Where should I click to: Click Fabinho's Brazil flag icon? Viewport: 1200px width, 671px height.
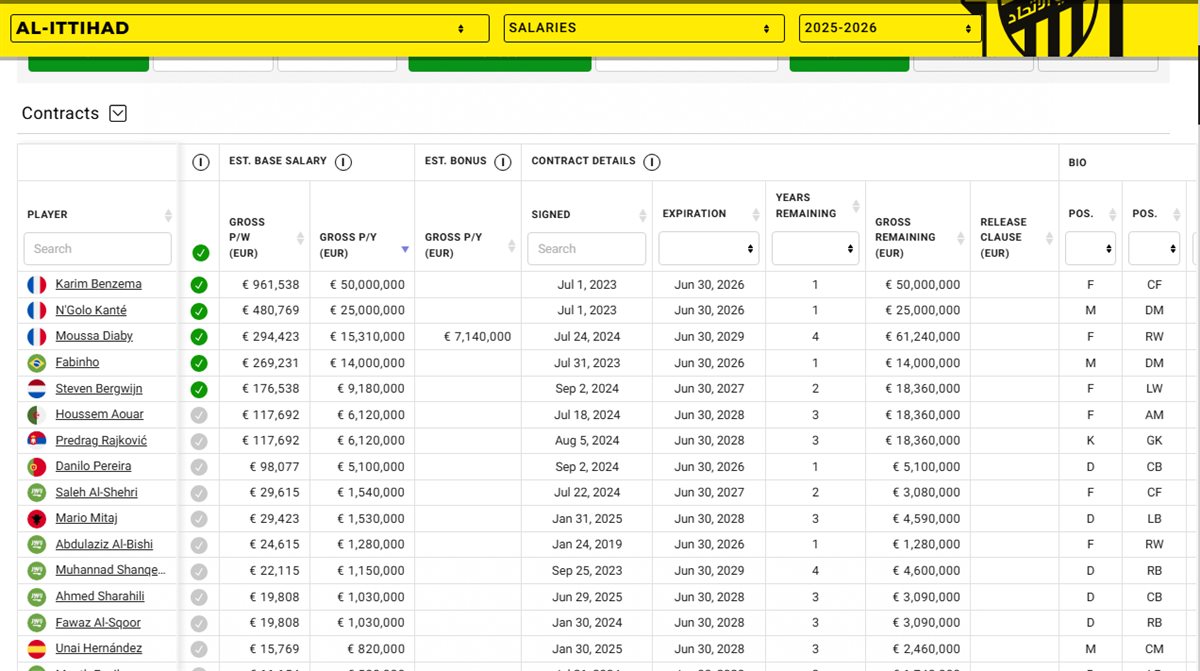[x=37, y=363]
